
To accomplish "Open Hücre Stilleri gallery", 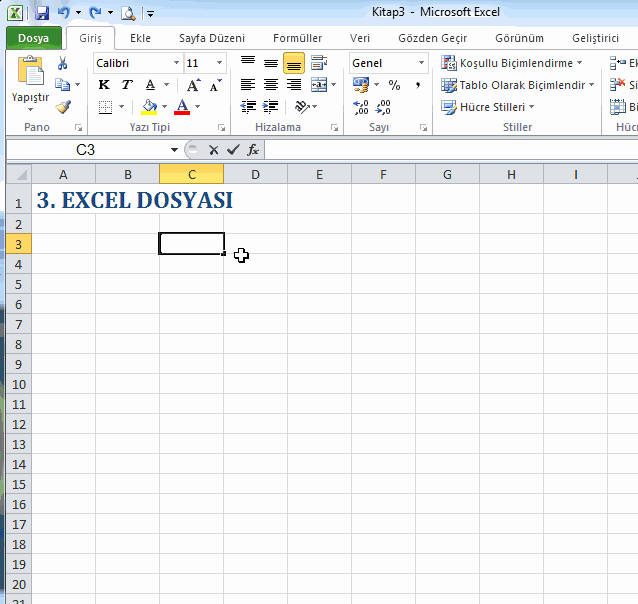I will tap(487, 107).
